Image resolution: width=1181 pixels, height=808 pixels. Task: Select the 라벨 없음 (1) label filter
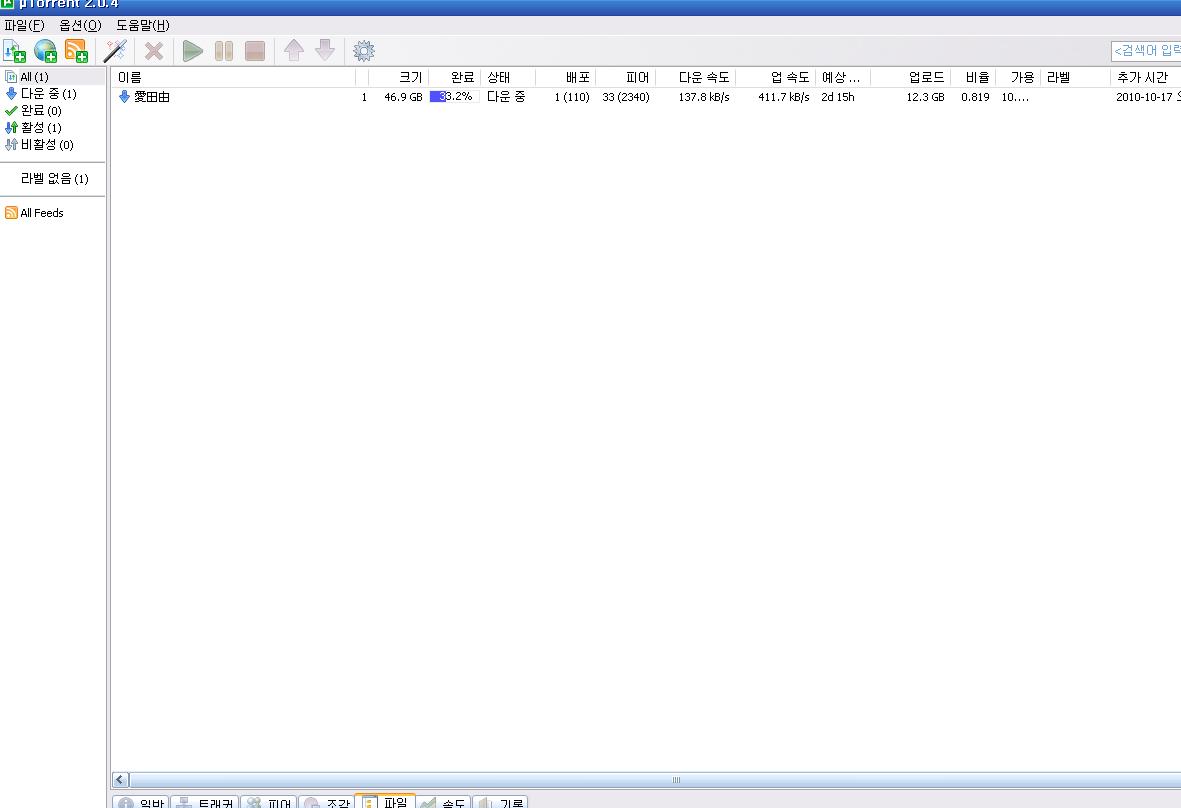point(54,178)
